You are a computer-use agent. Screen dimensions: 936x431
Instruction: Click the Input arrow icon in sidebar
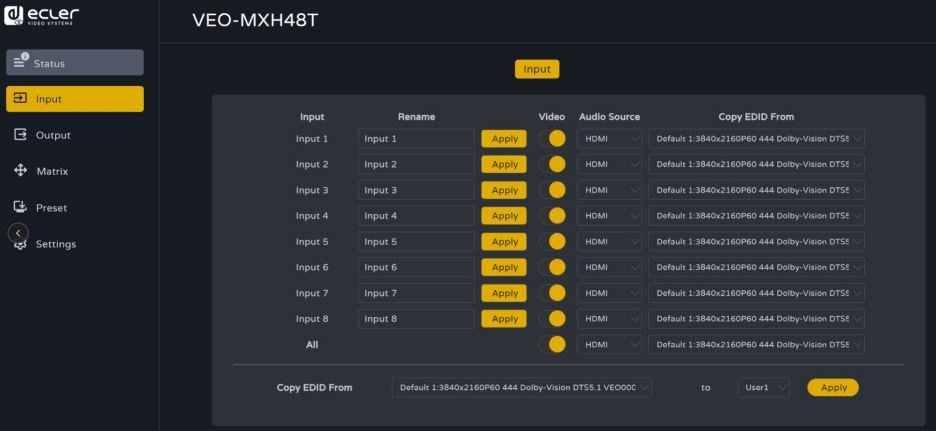click(x=20, y=98)
